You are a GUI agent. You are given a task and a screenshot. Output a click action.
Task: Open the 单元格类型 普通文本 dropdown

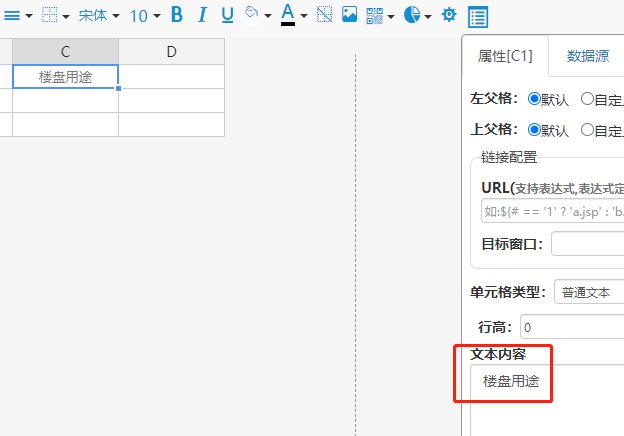(x=589, y=292)
